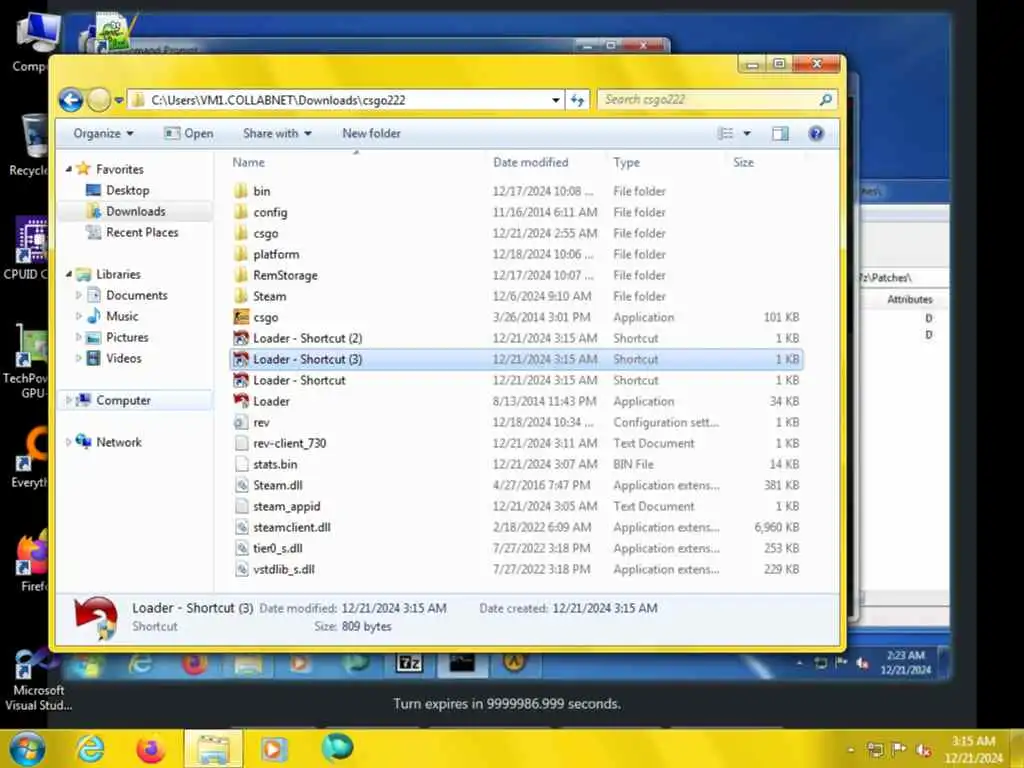Click the Back navigation arrow button
This screenshot has height=768, width=1024.
click(71, 100)
